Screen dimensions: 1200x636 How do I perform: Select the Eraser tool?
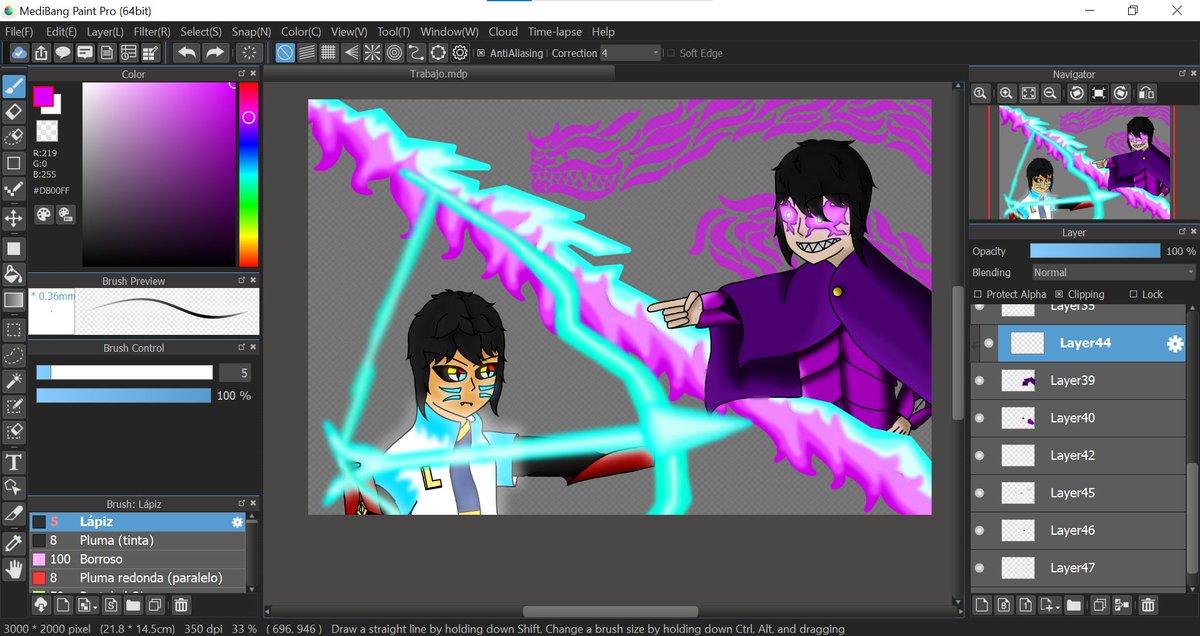point(14,112)
